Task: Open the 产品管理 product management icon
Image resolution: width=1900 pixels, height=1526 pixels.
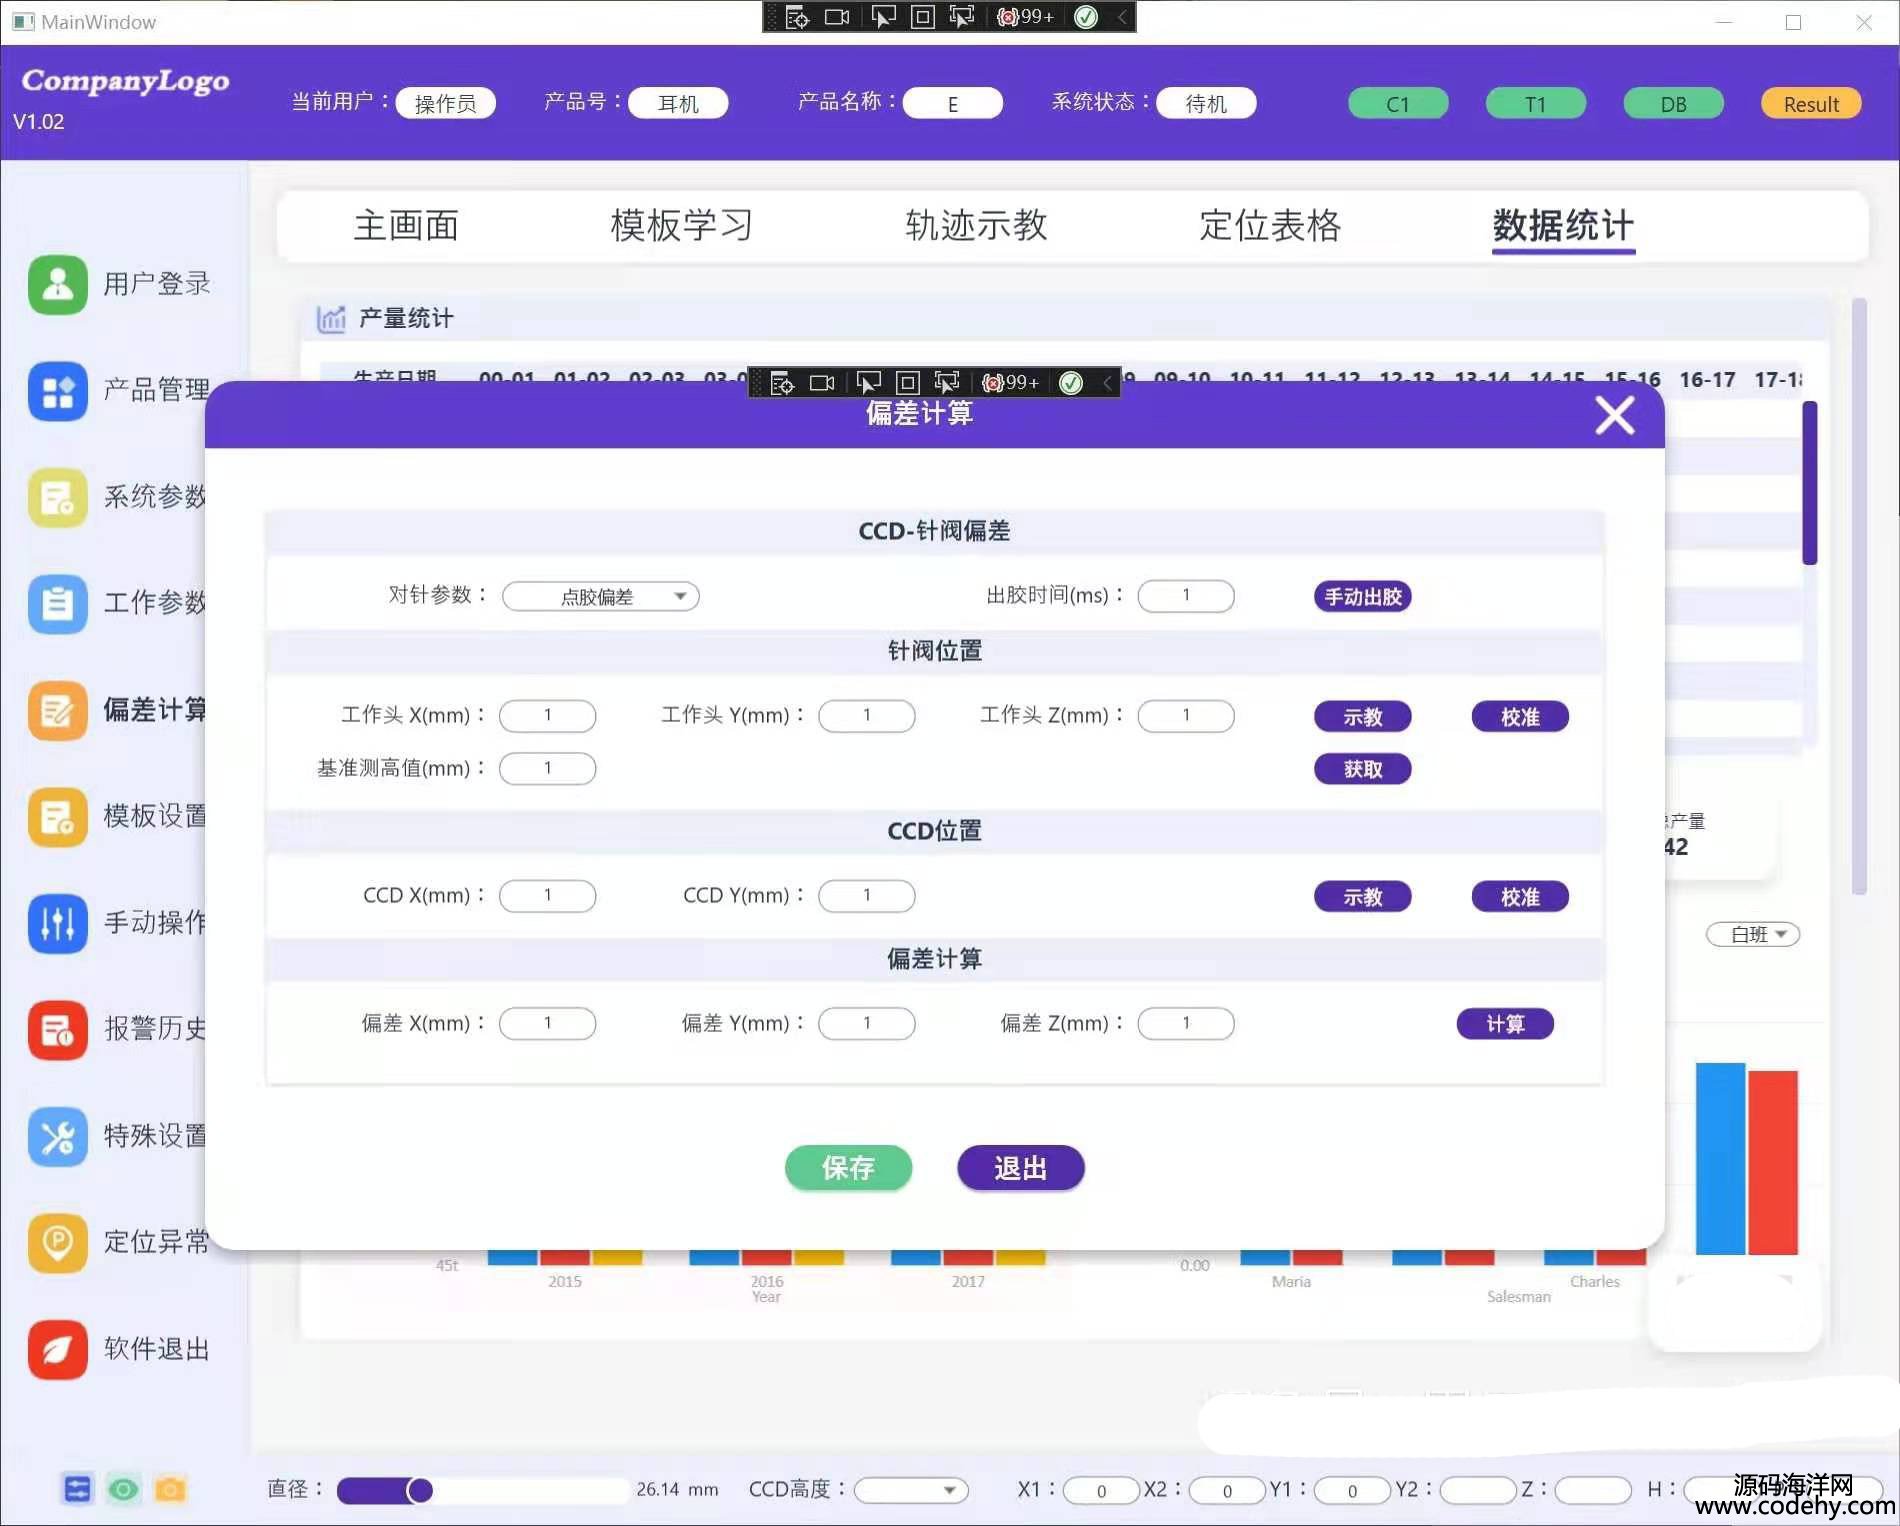Action: coord(58,390)
